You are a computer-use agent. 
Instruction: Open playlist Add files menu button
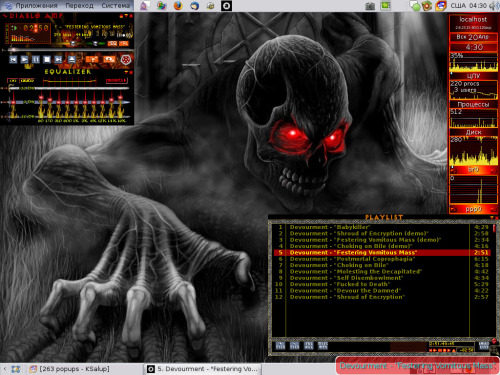[x=280, y=346]
